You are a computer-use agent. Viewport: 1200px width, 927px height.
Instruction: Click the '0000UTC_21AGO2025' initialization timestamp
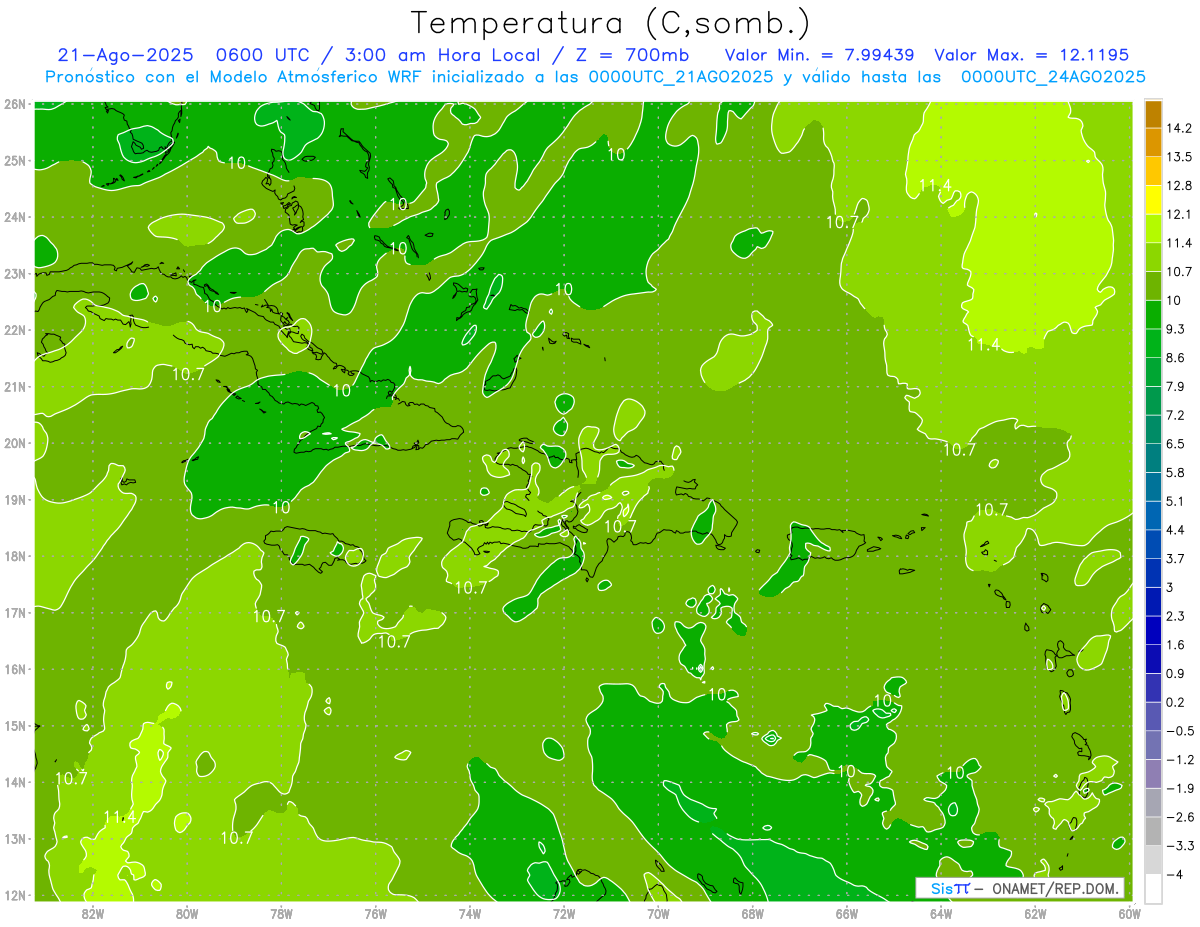point(680,77)
